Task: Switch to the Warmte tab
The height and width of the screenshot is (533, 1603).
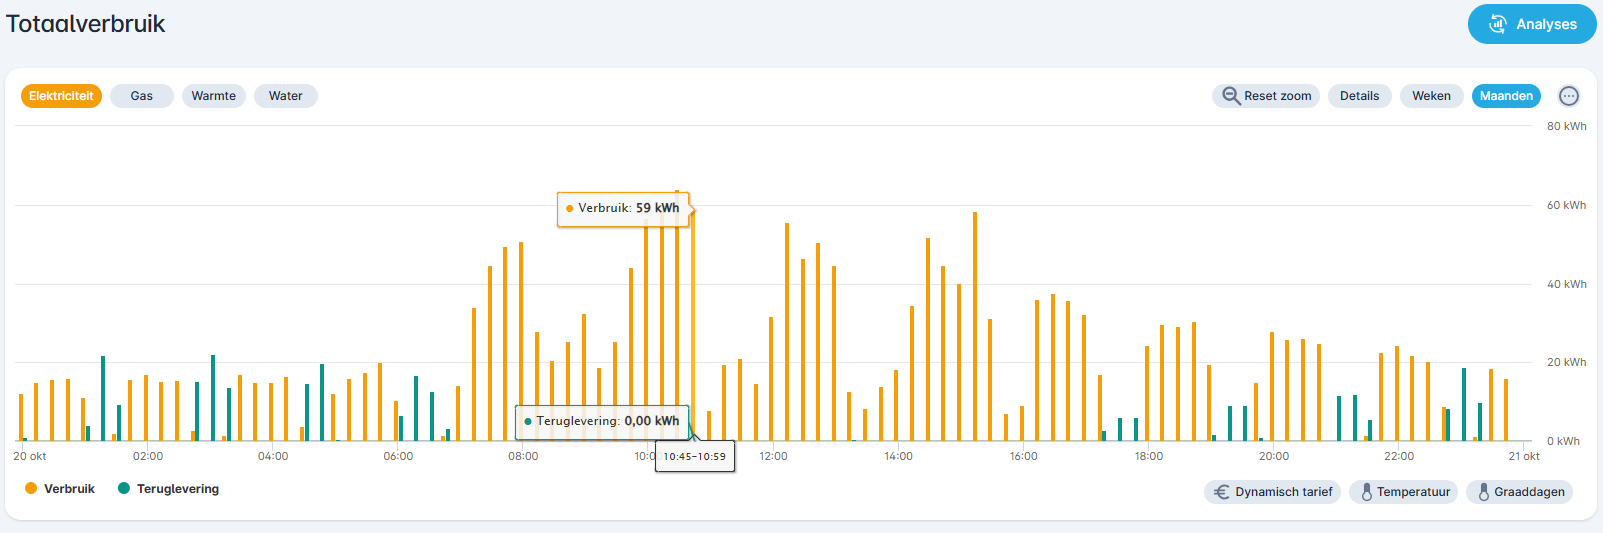Action: point(213,96)
